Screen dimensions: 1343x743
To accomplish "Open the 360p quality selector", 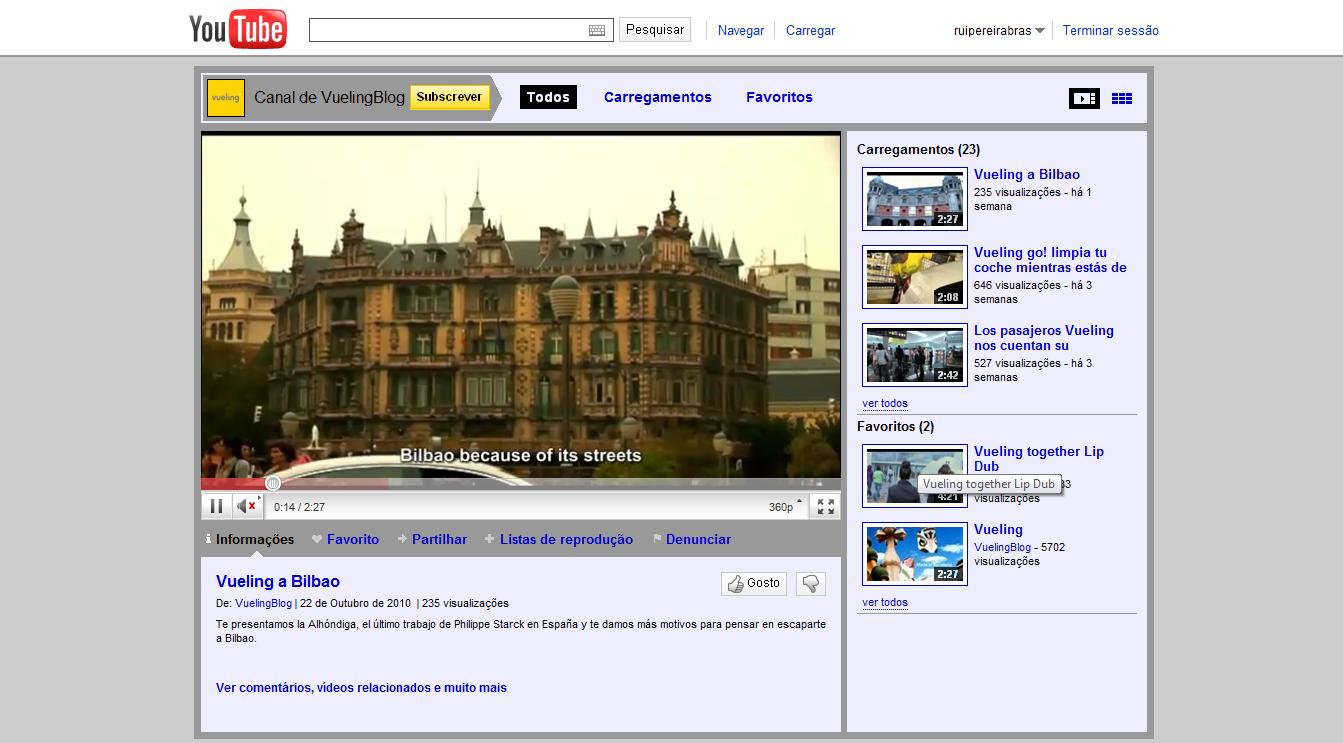I will (785, 506).
